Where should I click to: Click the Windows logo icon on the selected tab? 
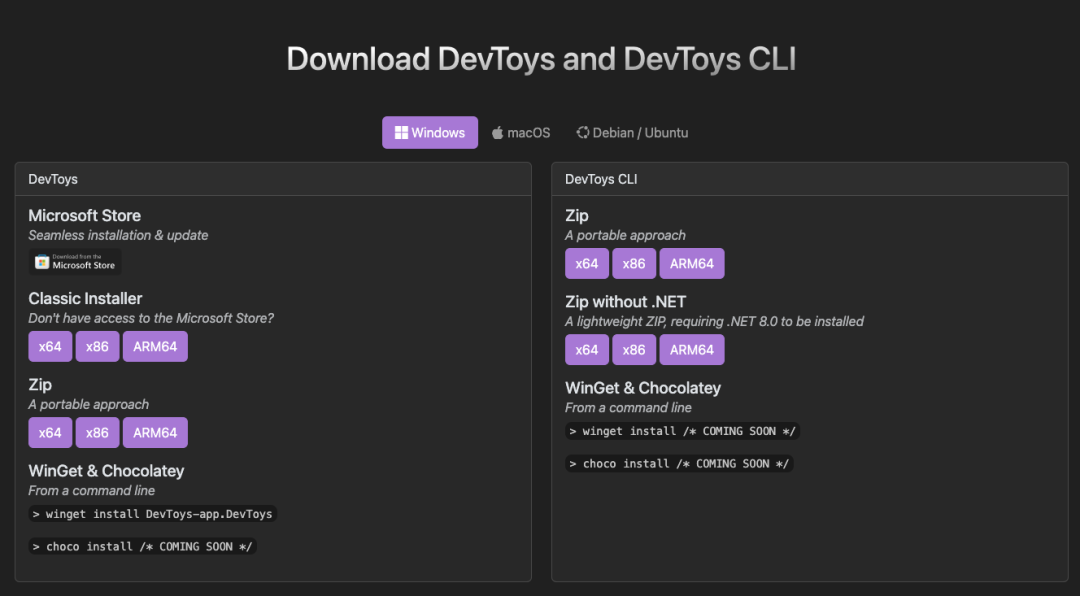[x=403, y=132]
